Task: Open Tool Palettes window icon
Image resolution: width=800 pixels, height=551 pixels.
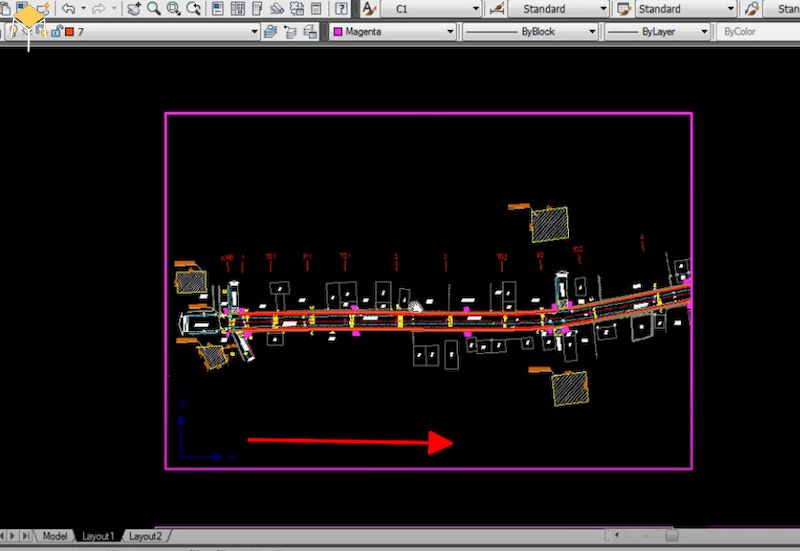Action: pos(258,8)
